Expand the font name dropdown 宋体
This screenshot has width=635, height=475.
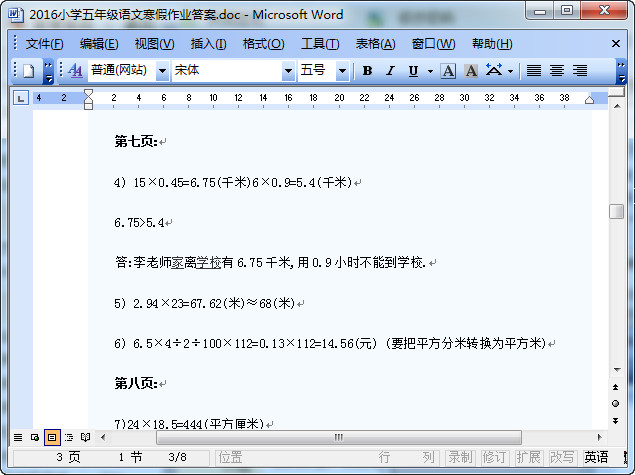287,71
